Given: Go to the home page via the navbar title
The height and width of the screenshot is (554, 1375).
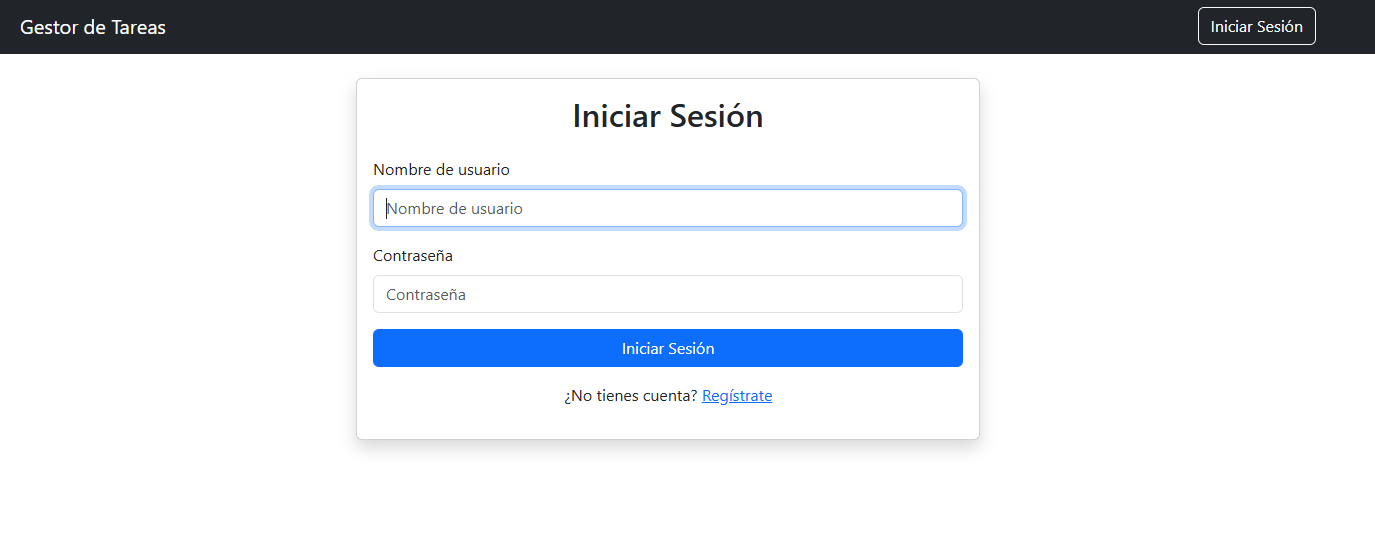Looking at the screenshot, I should tap(93, 27).
